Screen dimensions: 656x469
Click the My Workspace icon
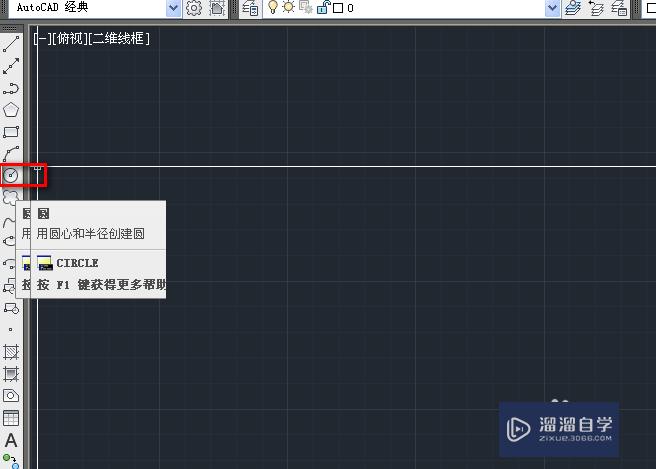pos(217,8)
